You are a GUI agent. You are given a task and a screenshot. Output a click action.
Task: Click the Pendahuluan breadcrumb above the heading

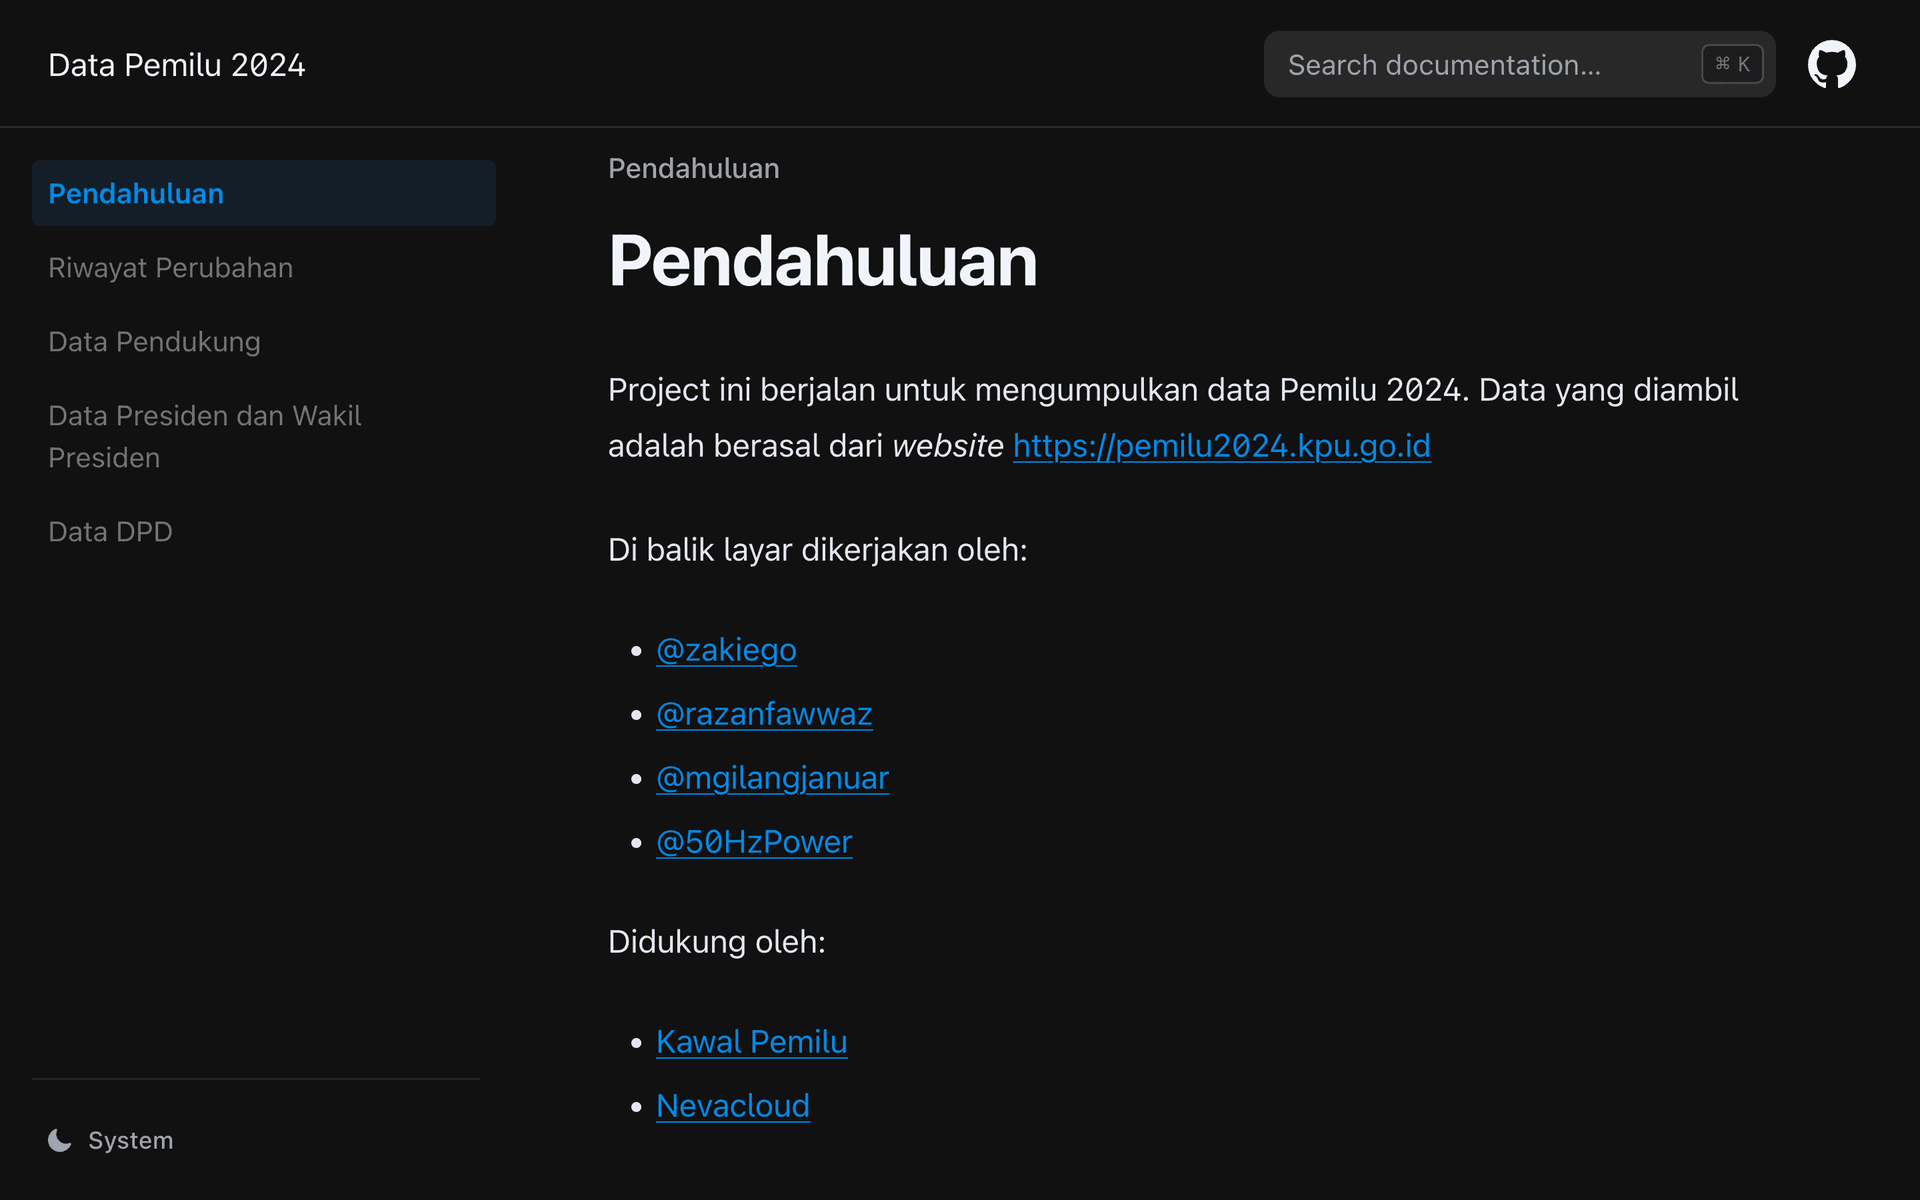[693, 168]
